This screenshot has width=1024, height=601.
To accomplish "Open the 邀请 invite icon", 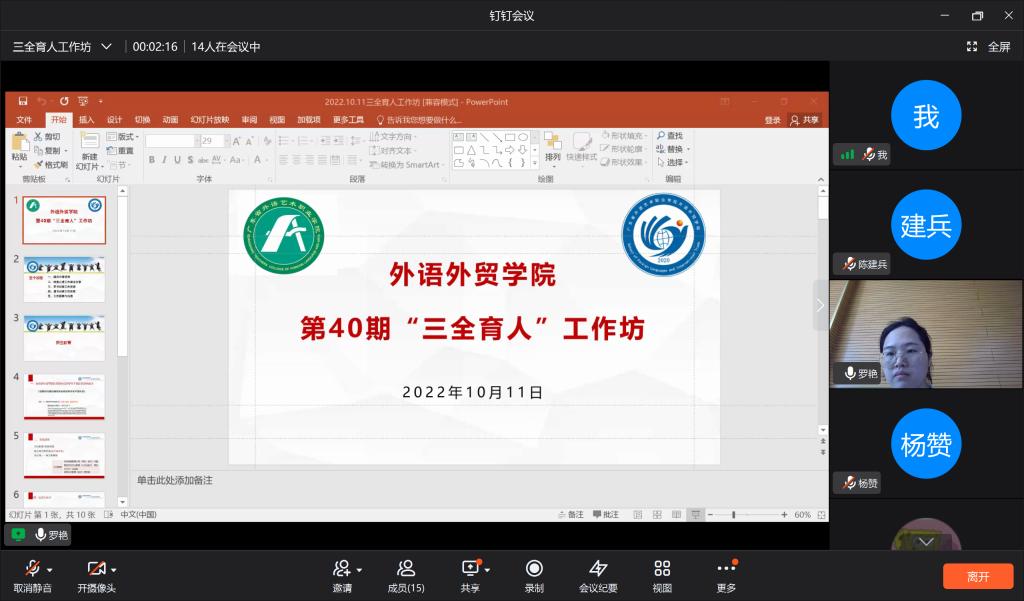I will (342, 568).
